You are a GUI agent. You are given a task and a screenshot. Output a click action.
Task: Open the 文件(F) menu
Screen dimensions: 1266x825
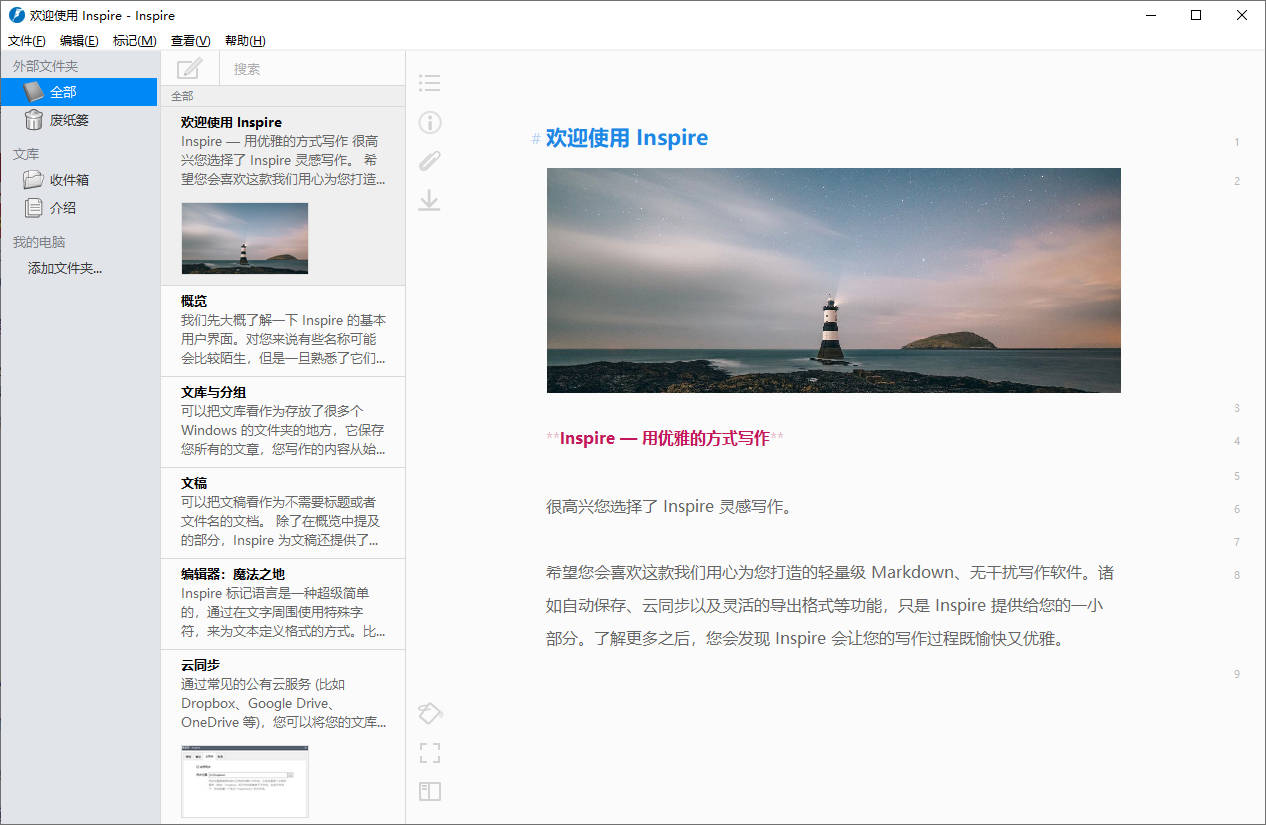tap(27, 41)
